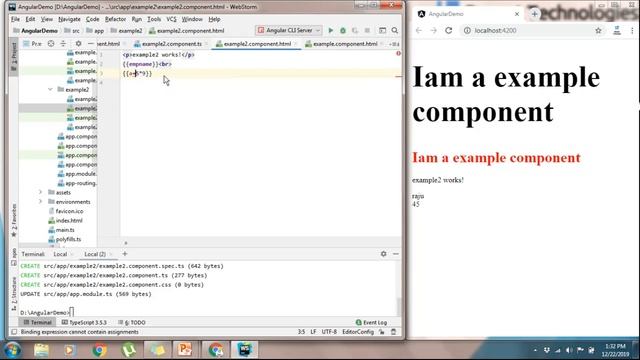Expand the environments folder
Viewport: 640px width, 360px height.
(40, 202)
